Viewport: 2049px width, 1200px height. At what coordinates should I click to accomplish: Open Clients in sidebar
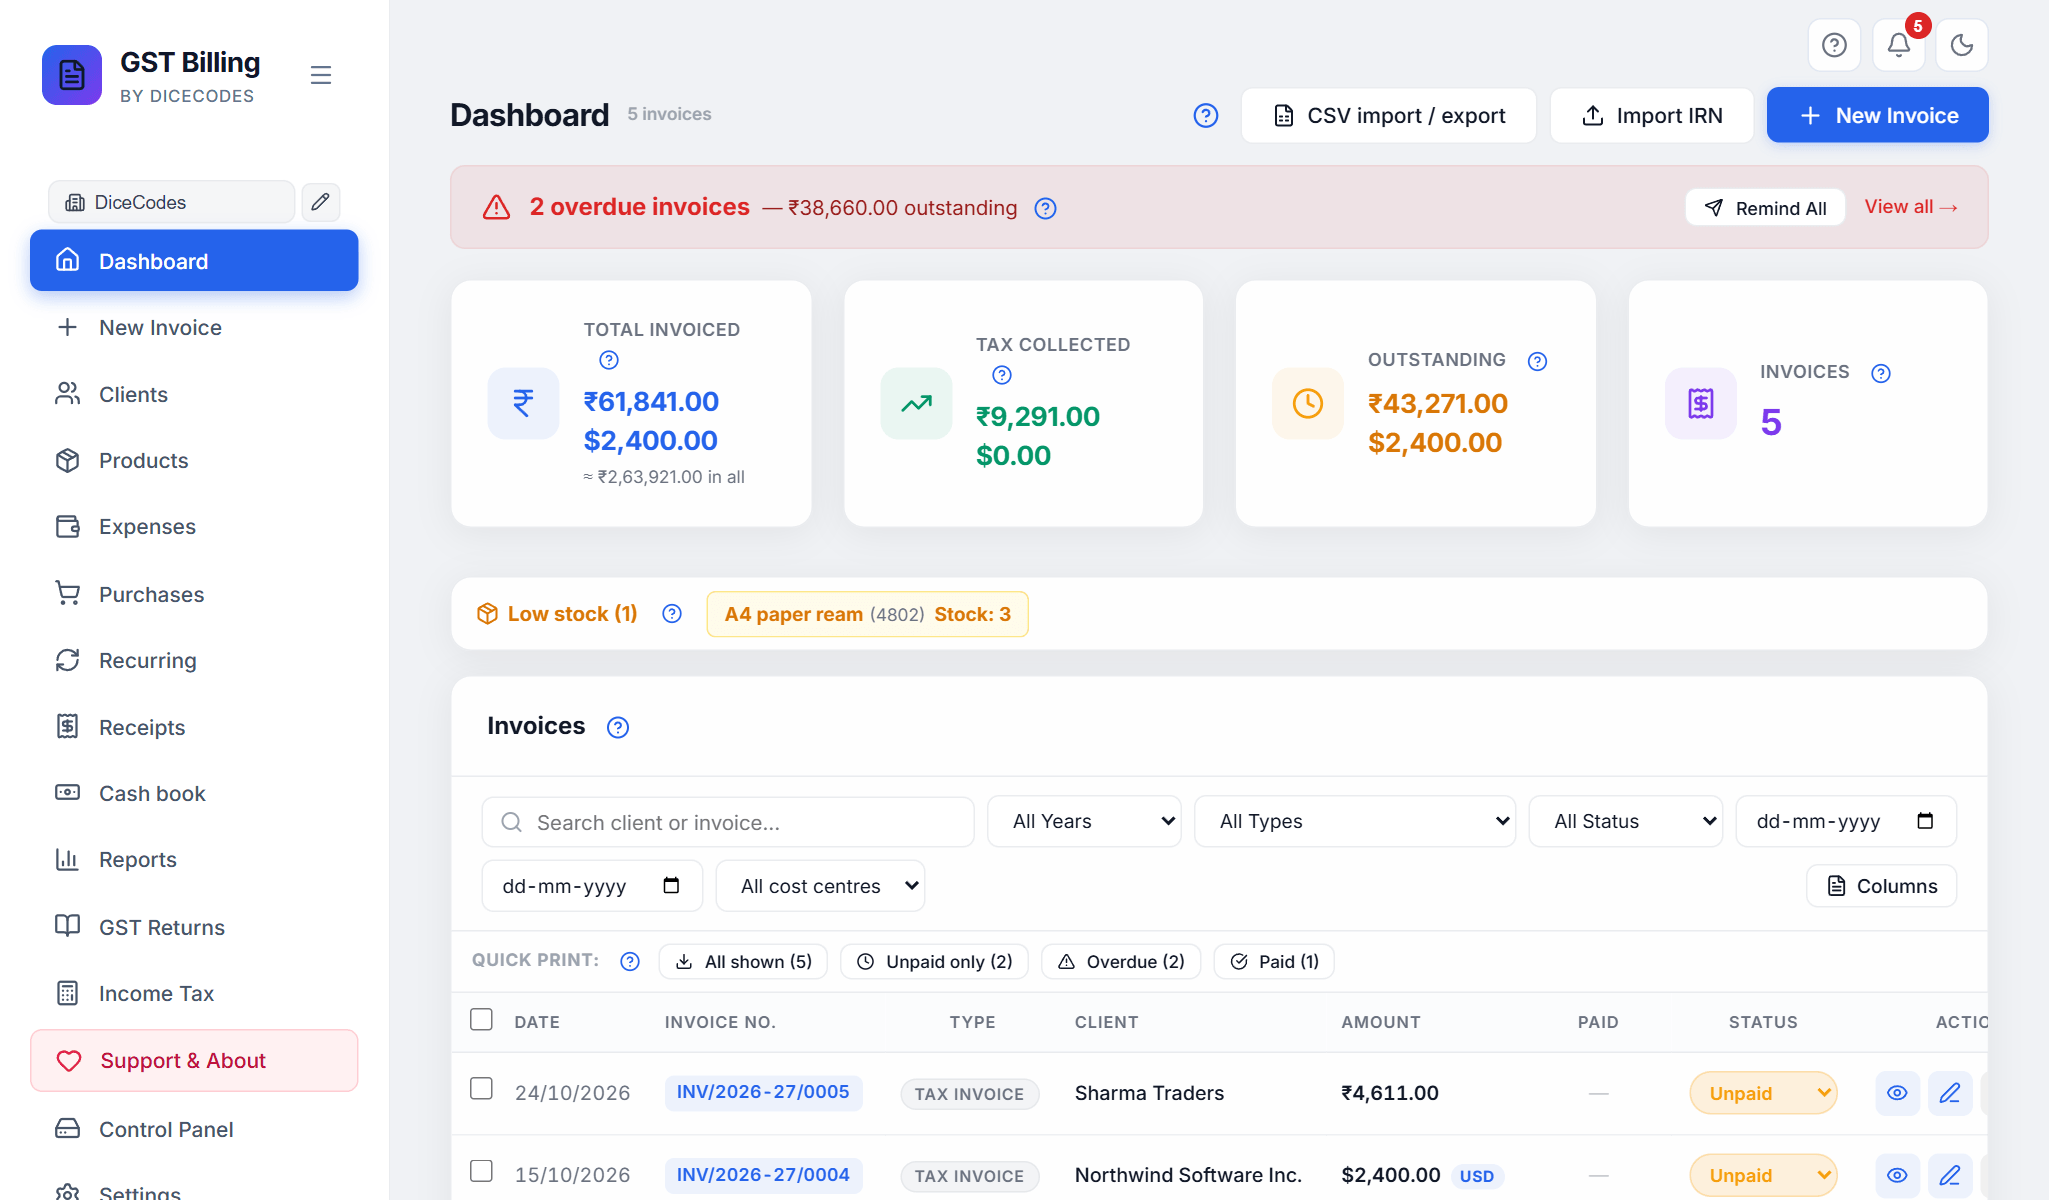tap(194, 394)
